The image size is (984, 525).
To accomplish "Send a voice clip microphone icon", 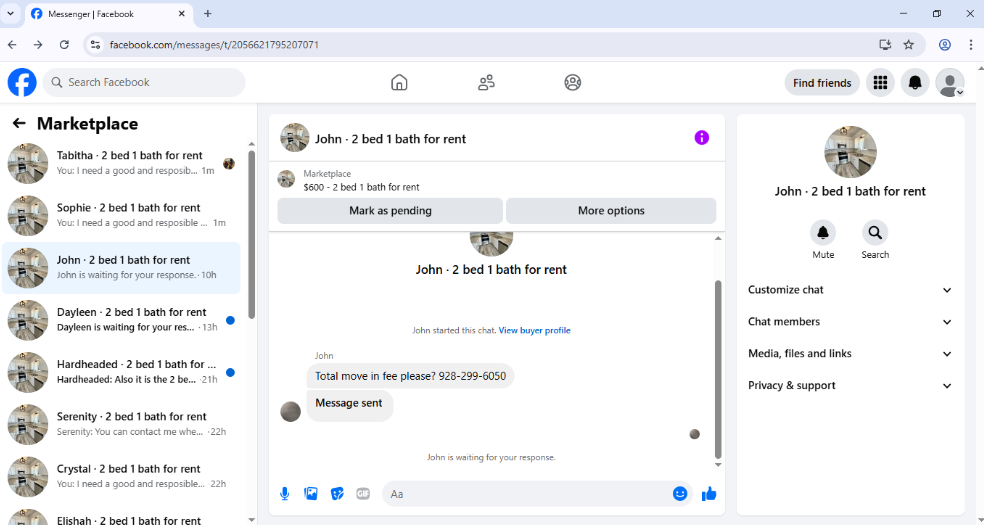I will tap(285, 494).
